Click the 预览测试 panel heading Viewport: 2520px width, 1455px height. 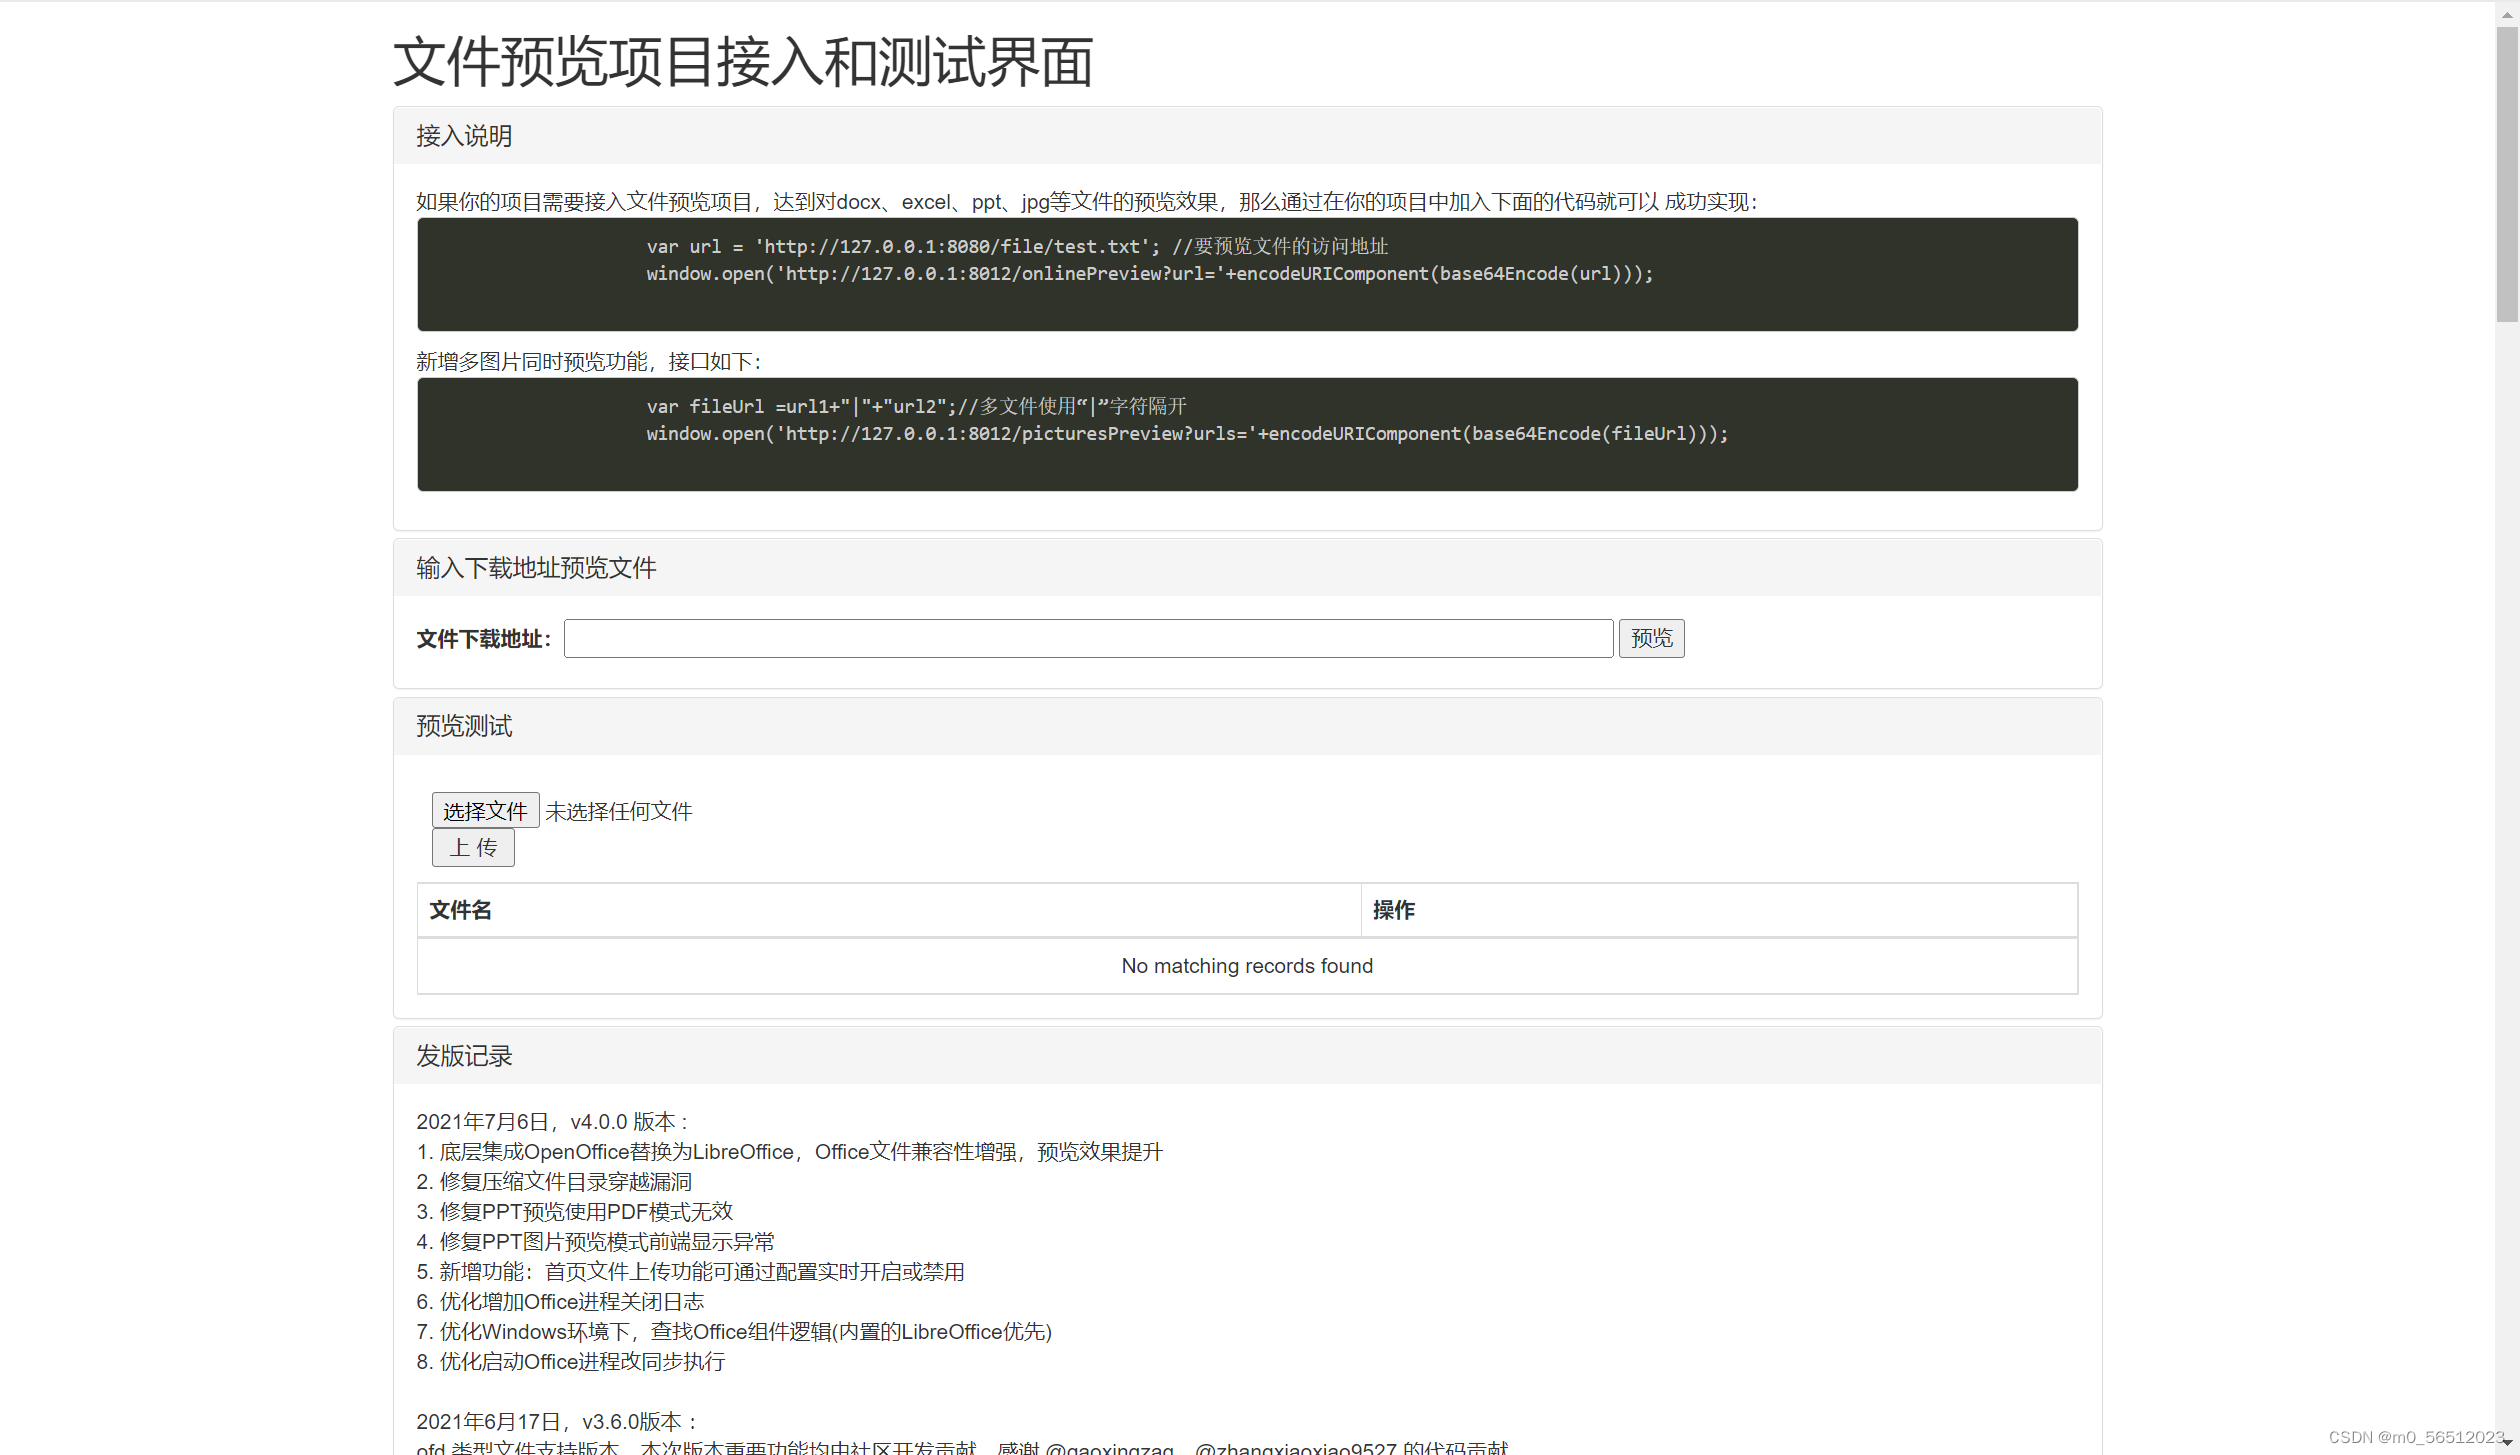pyautogui.click(x=464, y=726)
